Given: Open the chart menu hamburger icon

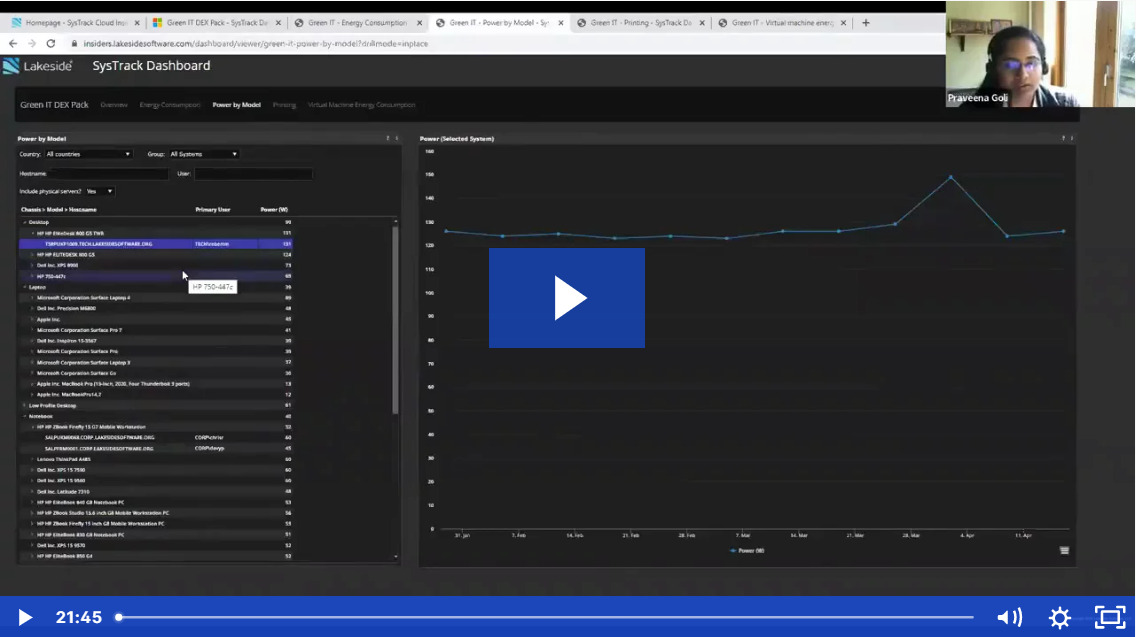Looking at the screenshot, I should pos(1064,551).
